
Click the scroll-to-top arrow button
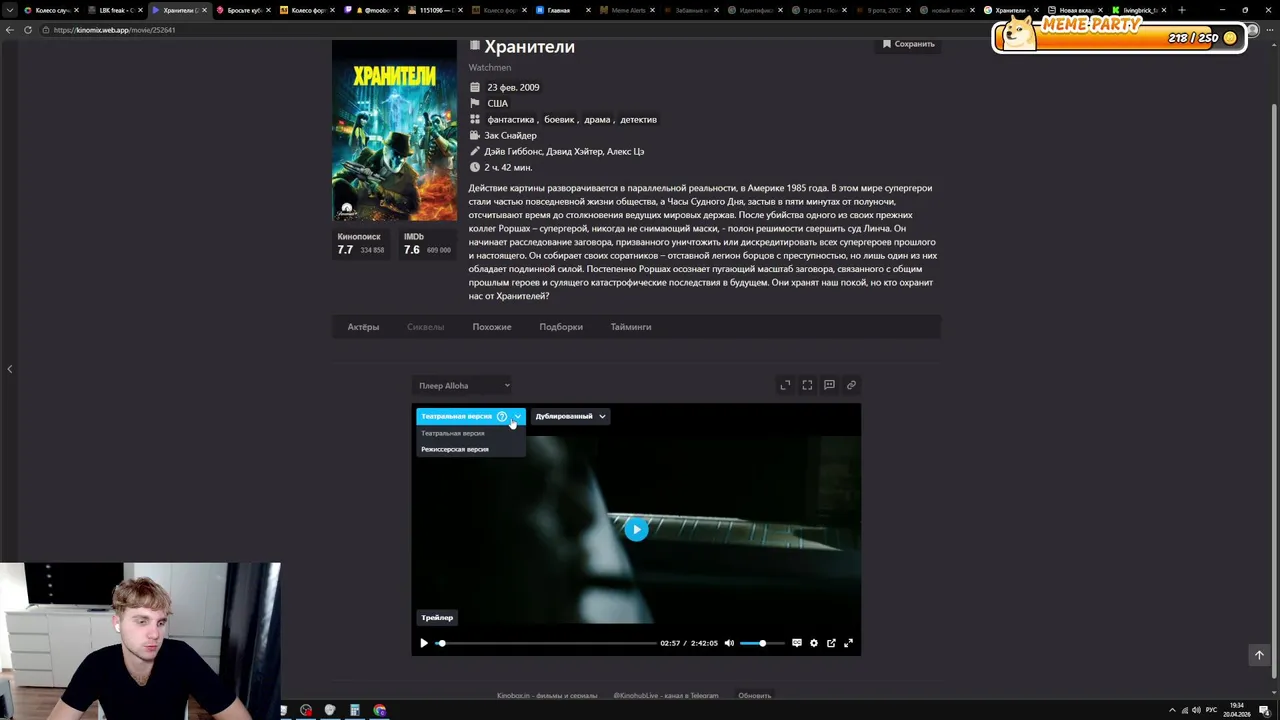tap(1259, 655)
